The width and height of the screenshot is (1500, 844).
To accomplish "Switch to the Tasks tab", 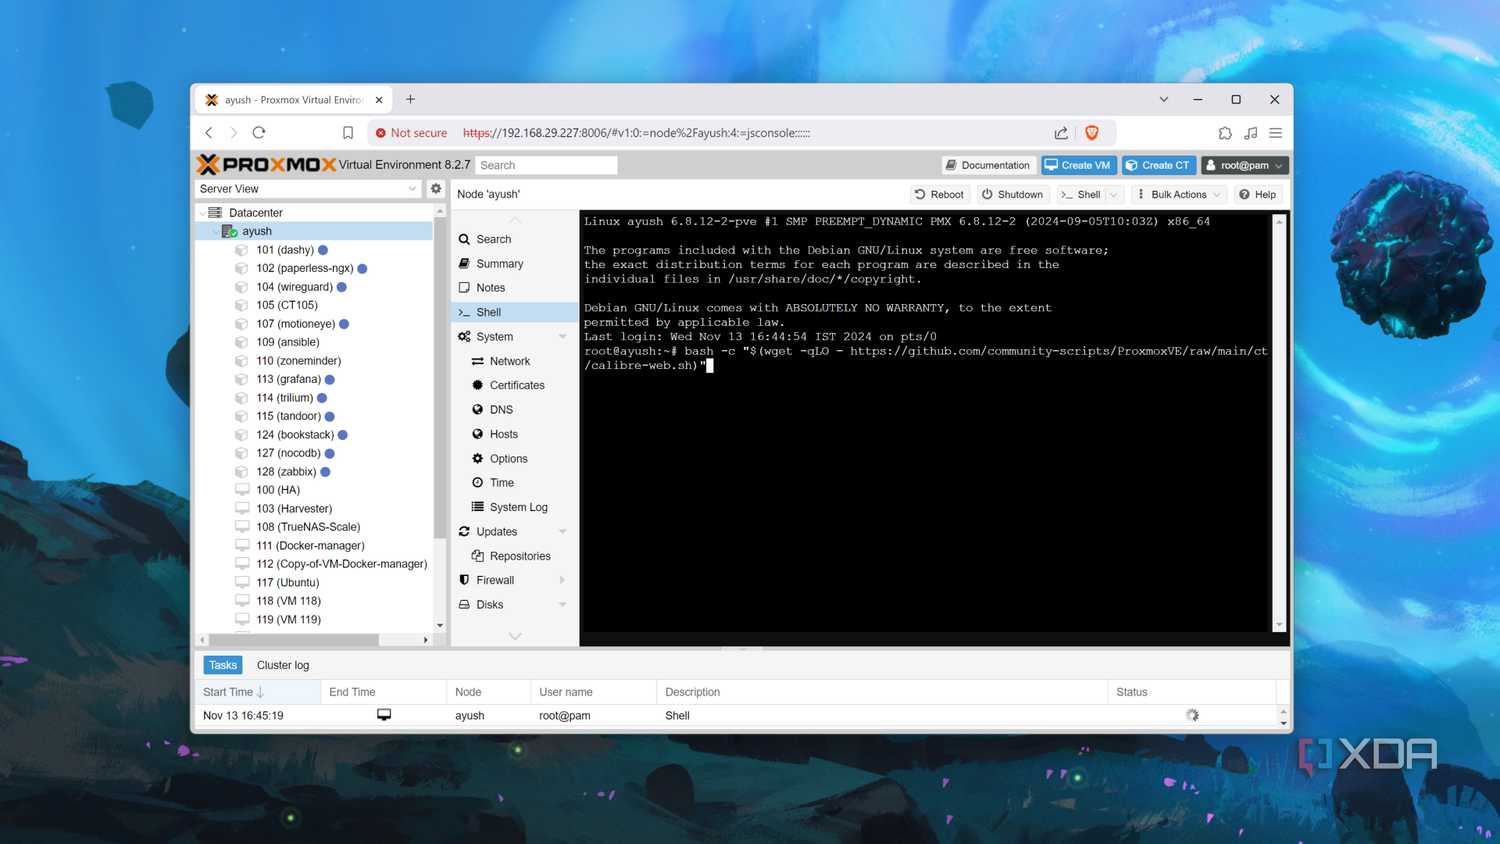I will pos(223,665).
